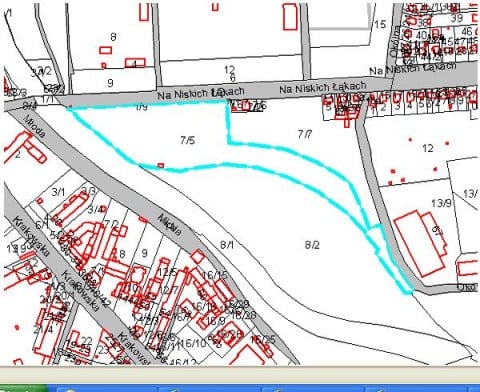Click the parcel label 3/1
The image size is (480, 392).
point(58,192)
